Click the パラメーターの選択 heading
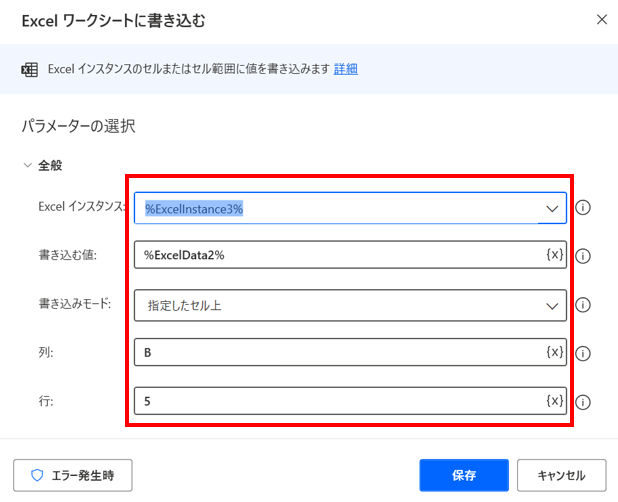 (x=78, y=126)
